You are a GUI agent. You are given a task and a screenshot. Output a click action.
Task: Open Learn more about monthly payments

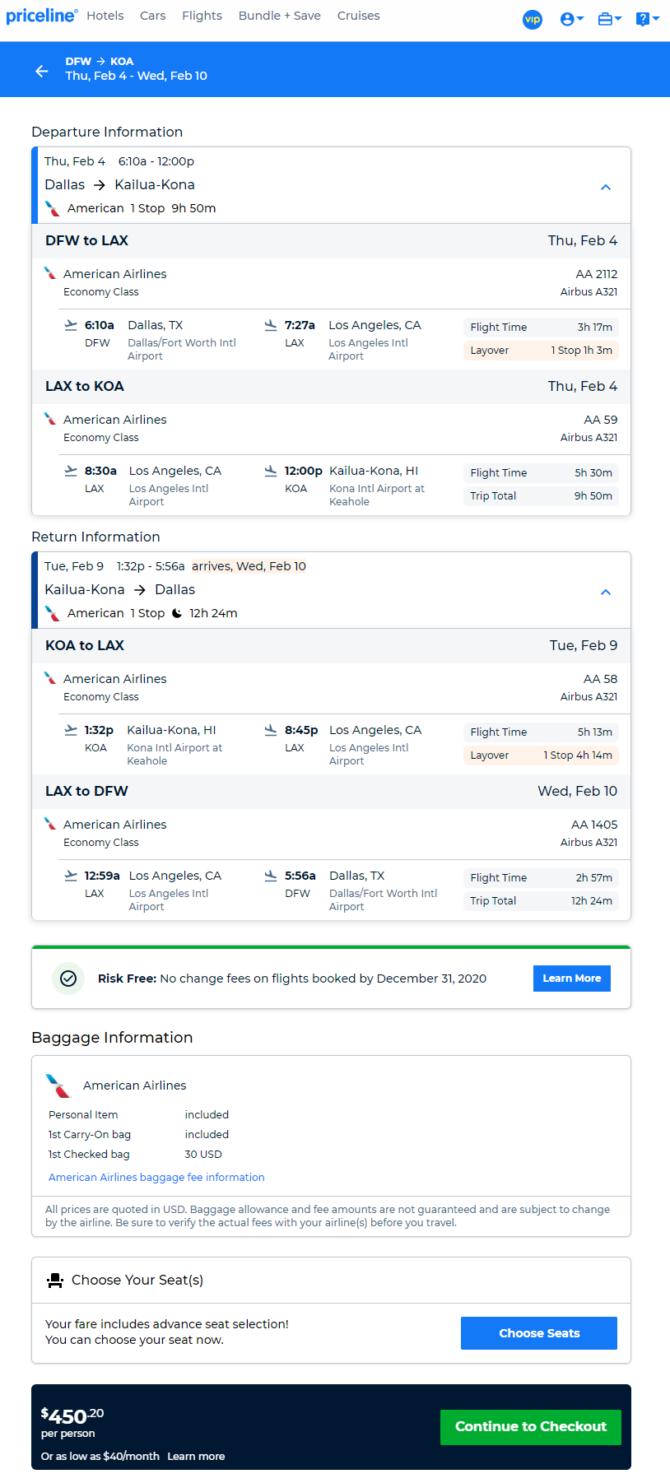pos(196,1456)
